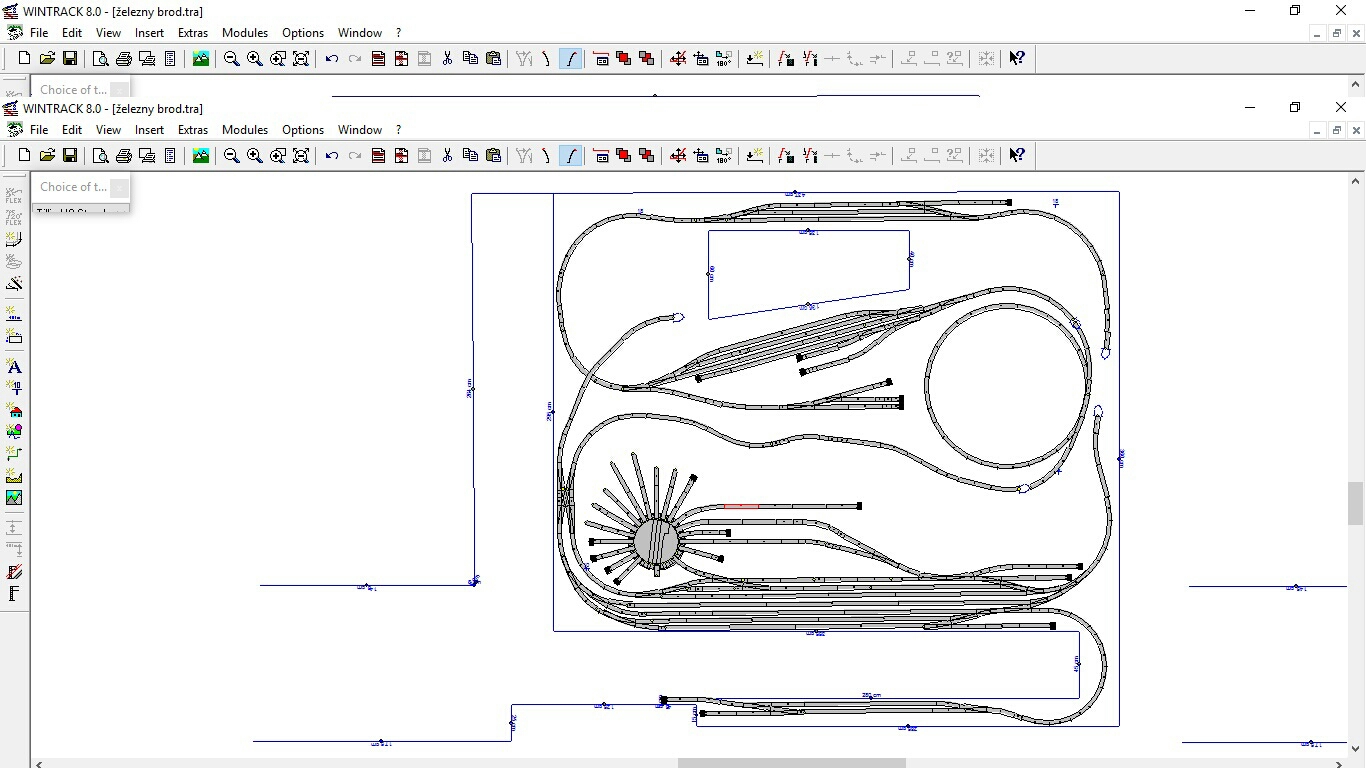Screen dimensions: 1366x768
Task: Click the scissors cut icon in the lower toolbar
Action: (x=447, y=155)
